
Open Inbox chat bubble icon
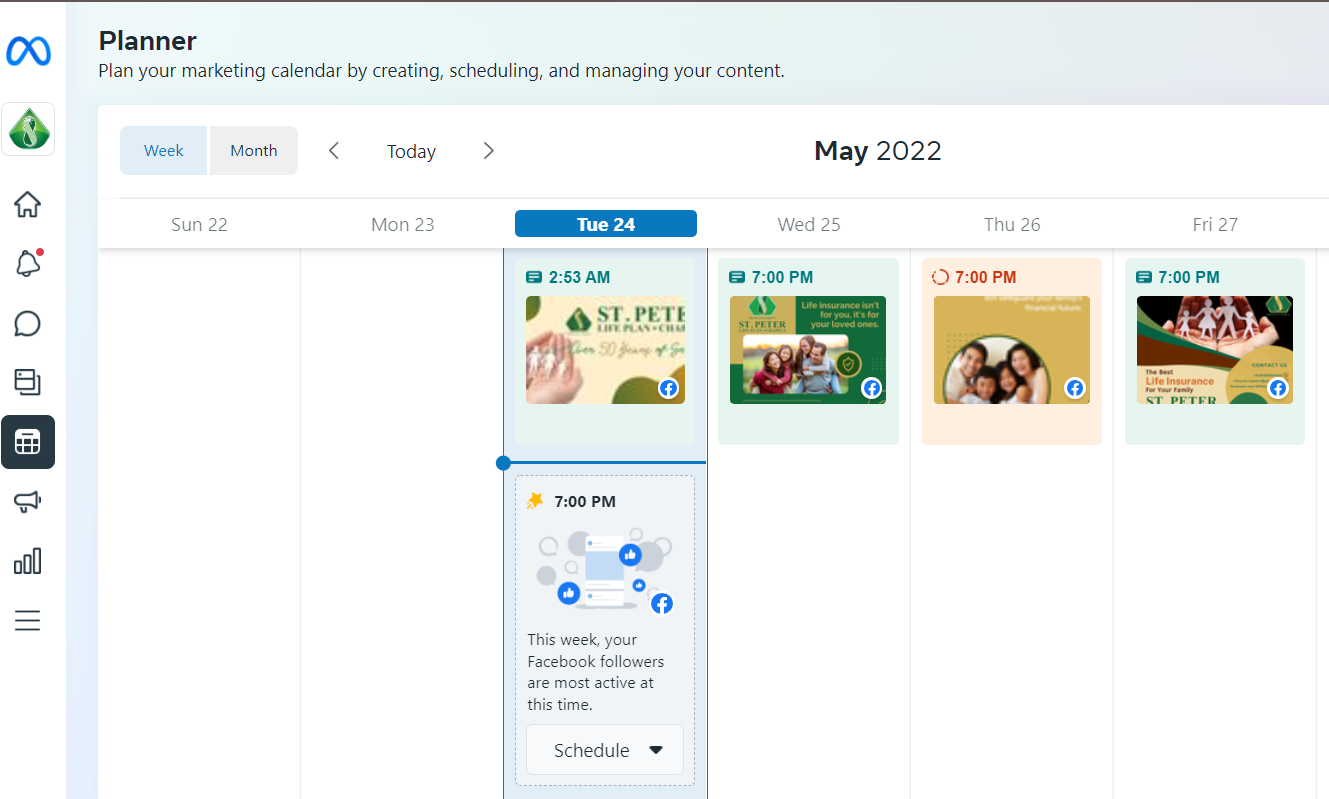point(28,323)
